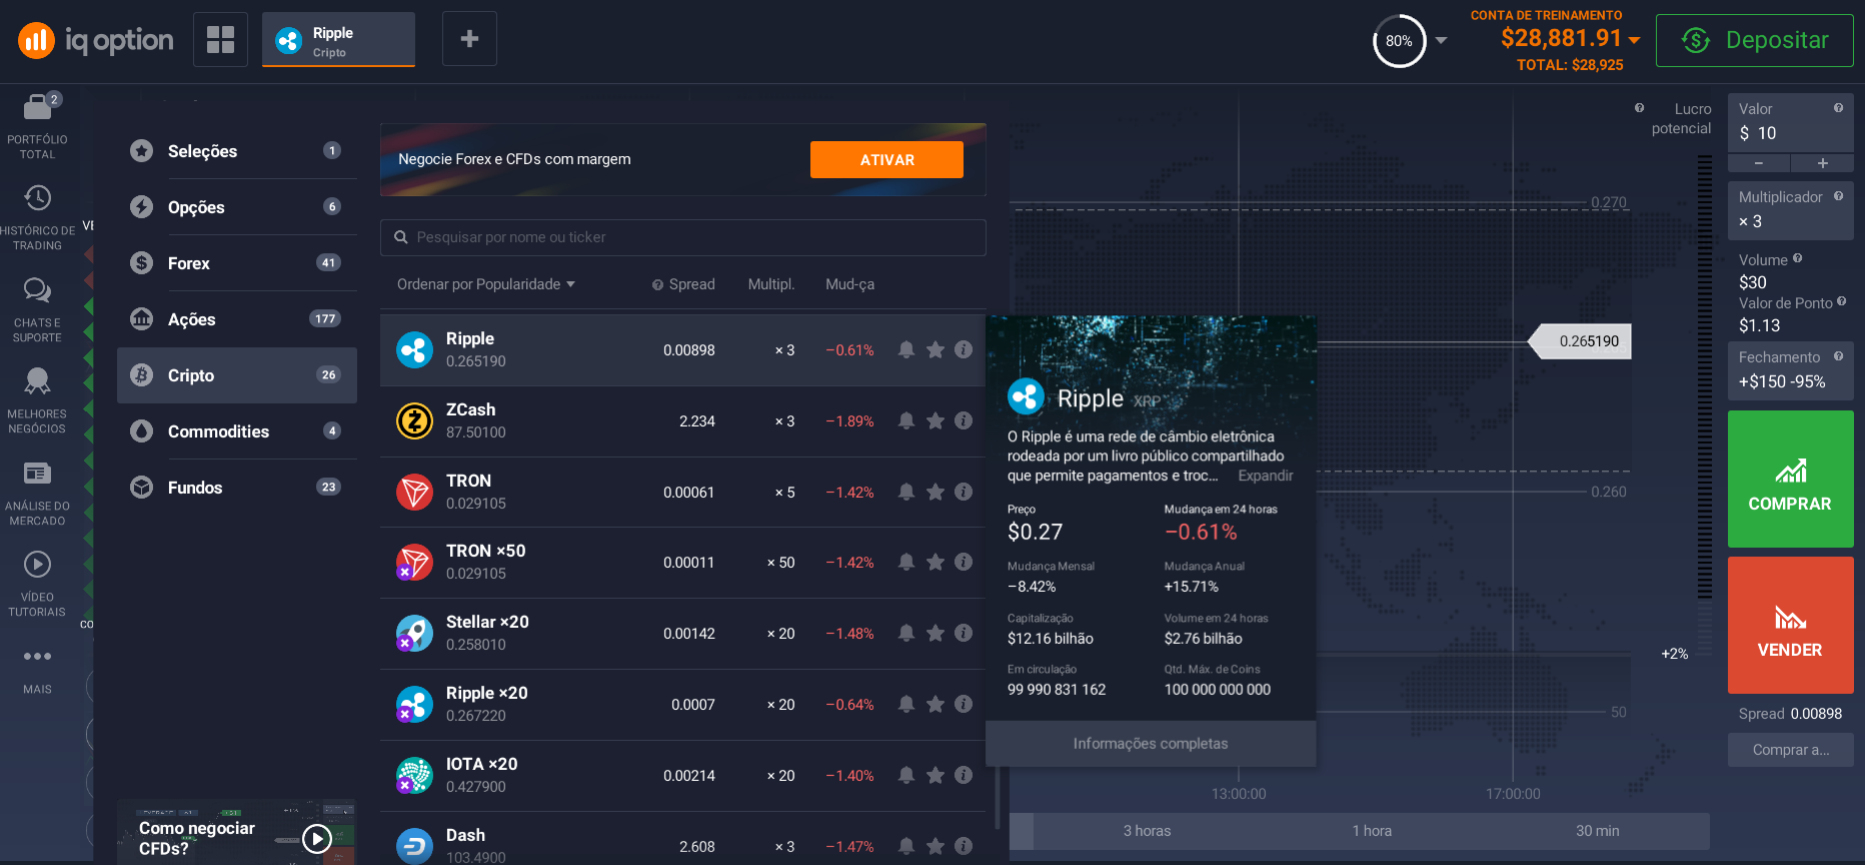The image size is (1865, 865).
Task: Set chart range to 30 min
Action: pyautogui.click(x=1598, y=831)
